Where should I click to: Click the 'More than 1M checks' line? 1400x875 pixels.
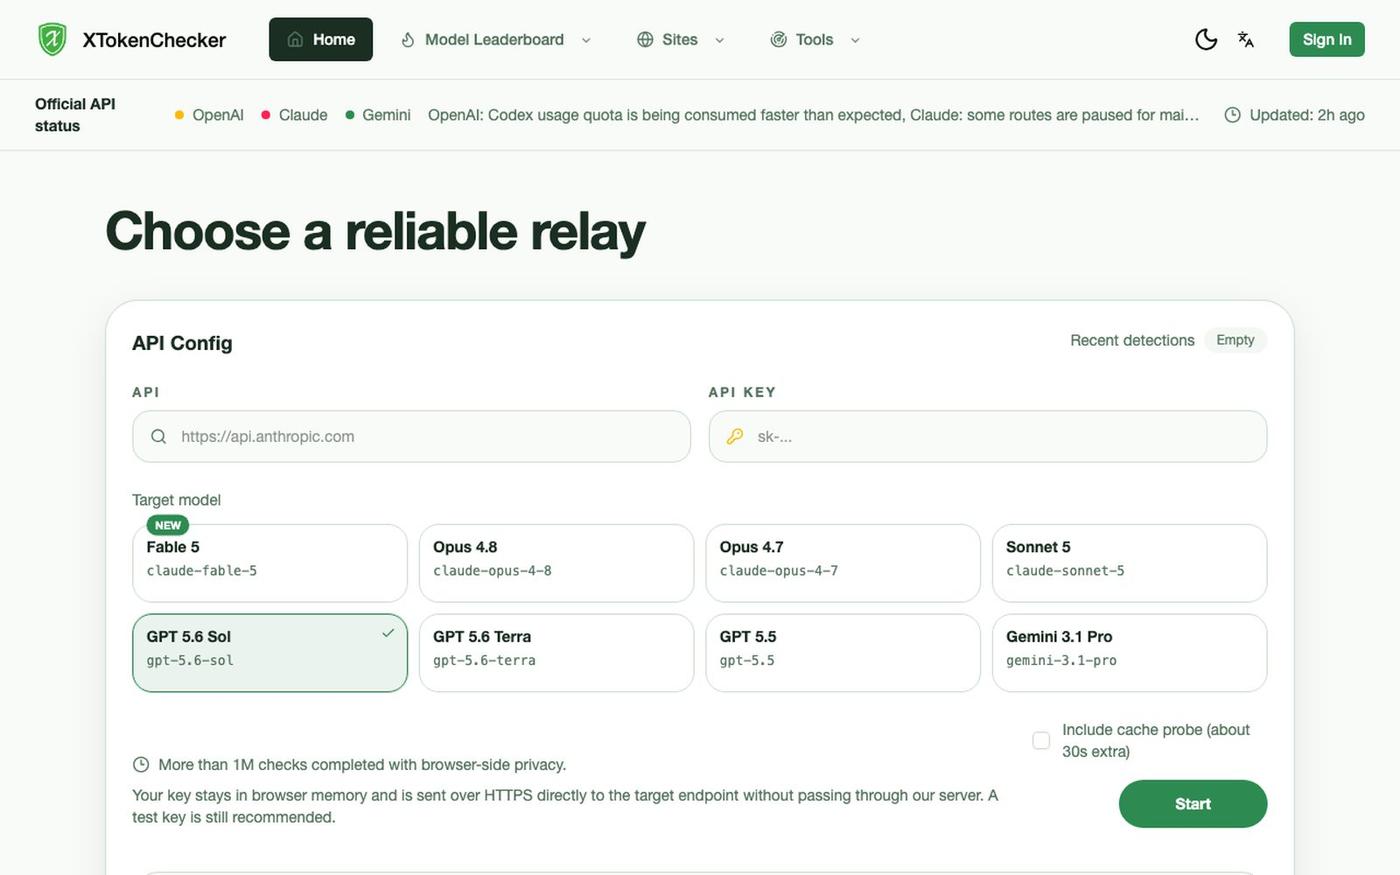point(362,765)
